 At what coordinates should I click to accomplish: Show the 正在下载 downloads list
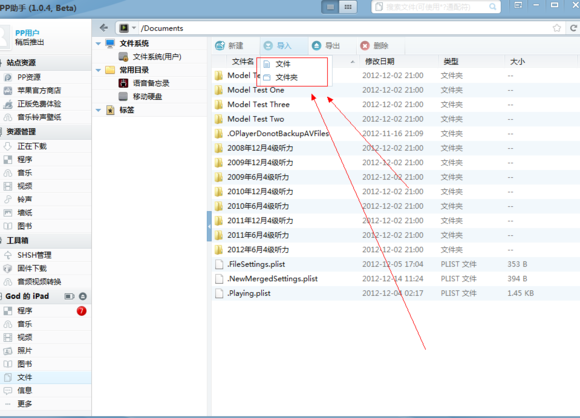pyautogui.click(x=32, y=146)
